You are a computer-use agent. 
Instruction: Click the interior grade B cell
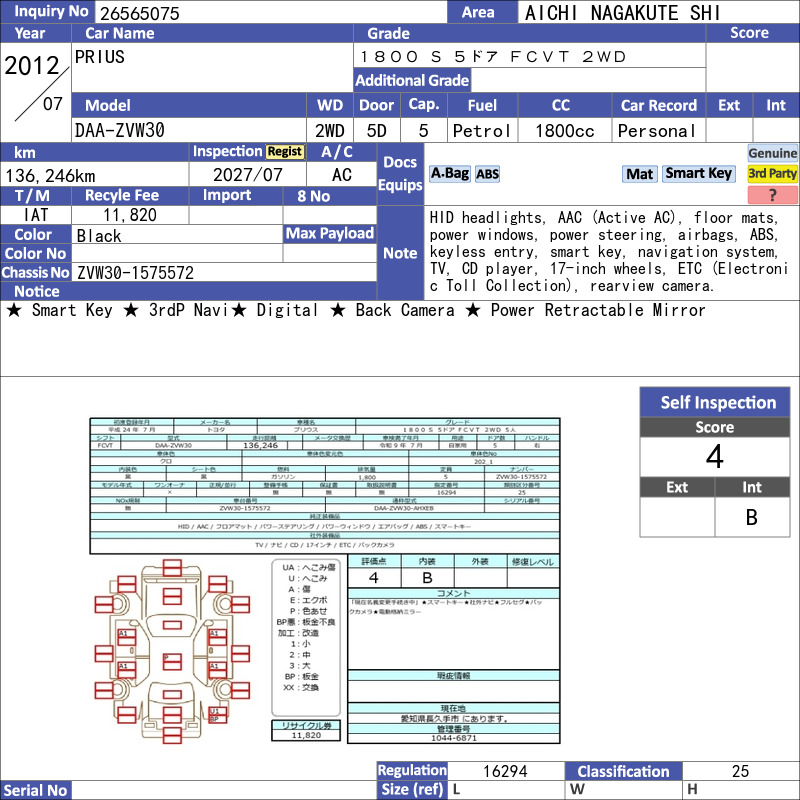(x=752, y=517)
